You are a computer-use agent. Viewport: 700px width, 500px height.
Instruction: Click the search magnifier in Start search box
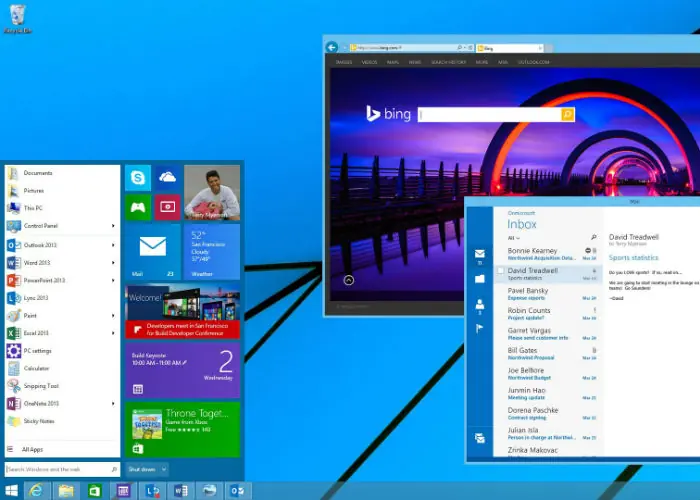[x=114, y=469]
